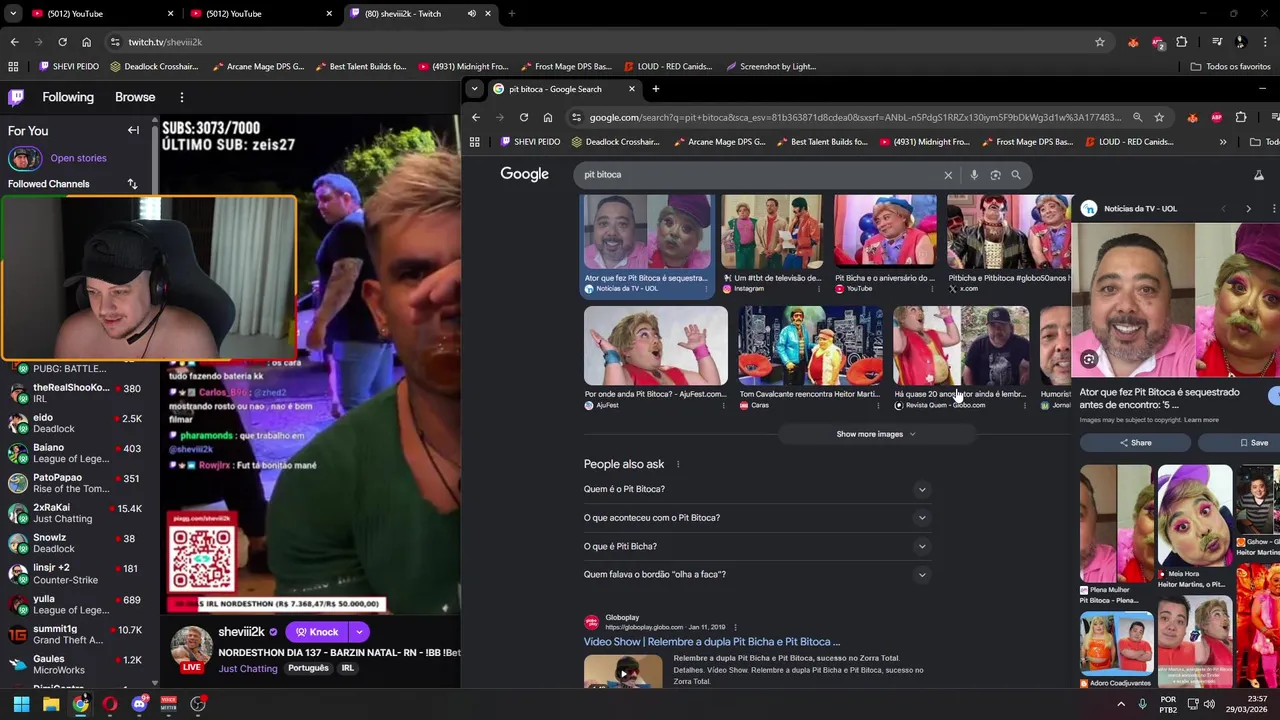Open Opera browser from taskbar
This screenshot has width=1280, height=720.
pos(110,704)
